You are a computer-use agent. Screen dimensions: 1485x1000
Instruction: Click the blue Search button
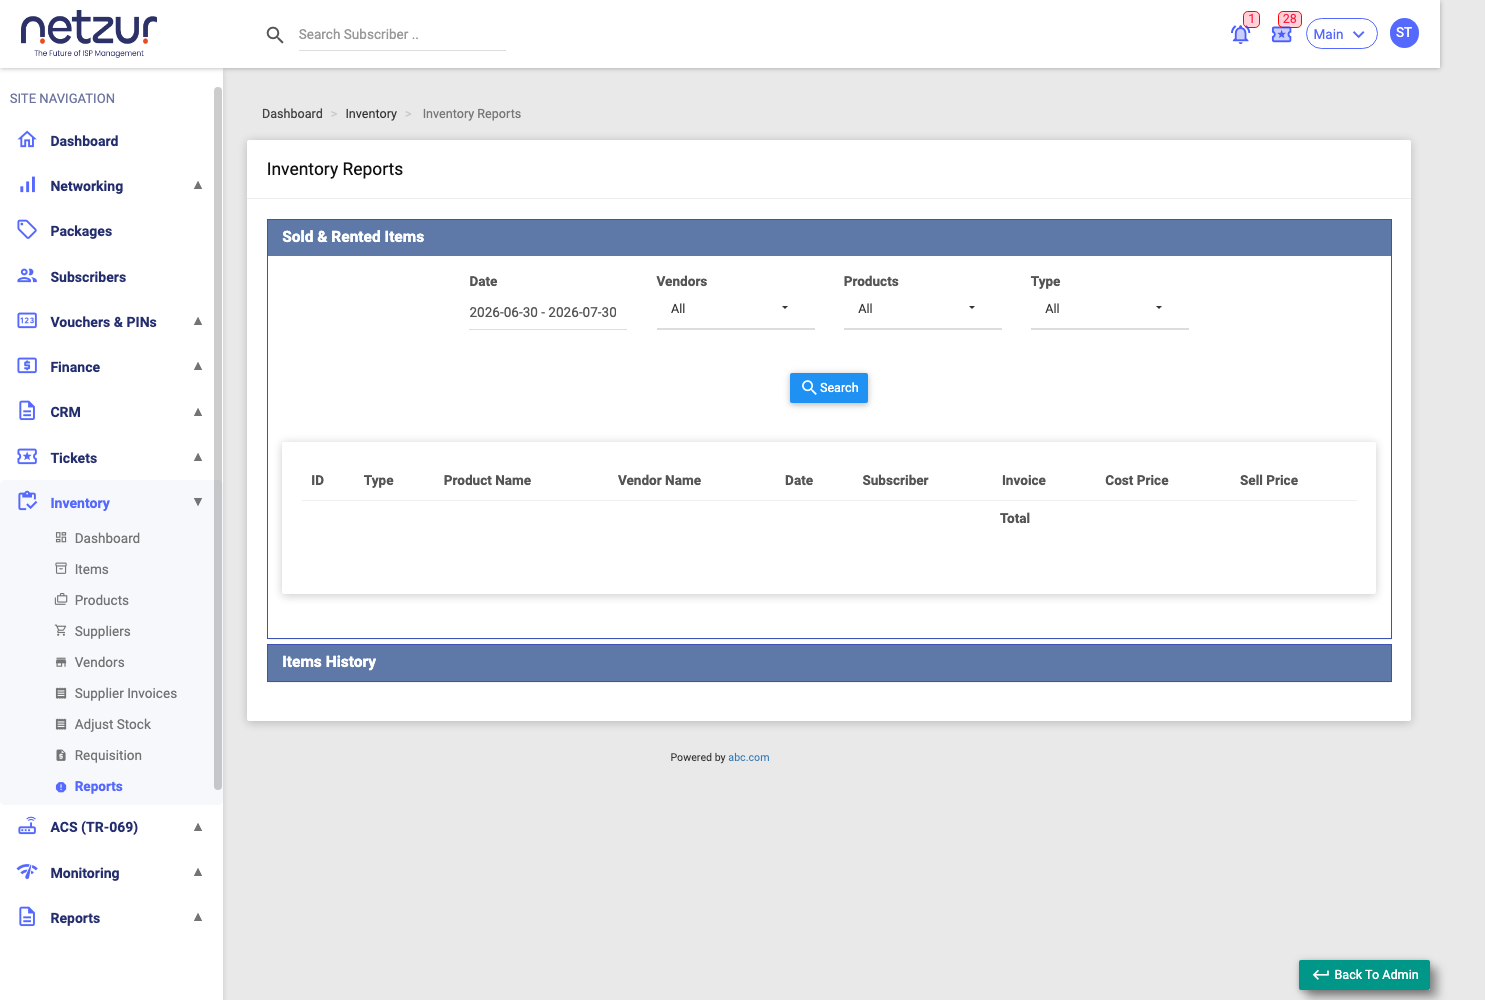click(x=829, y=388)
